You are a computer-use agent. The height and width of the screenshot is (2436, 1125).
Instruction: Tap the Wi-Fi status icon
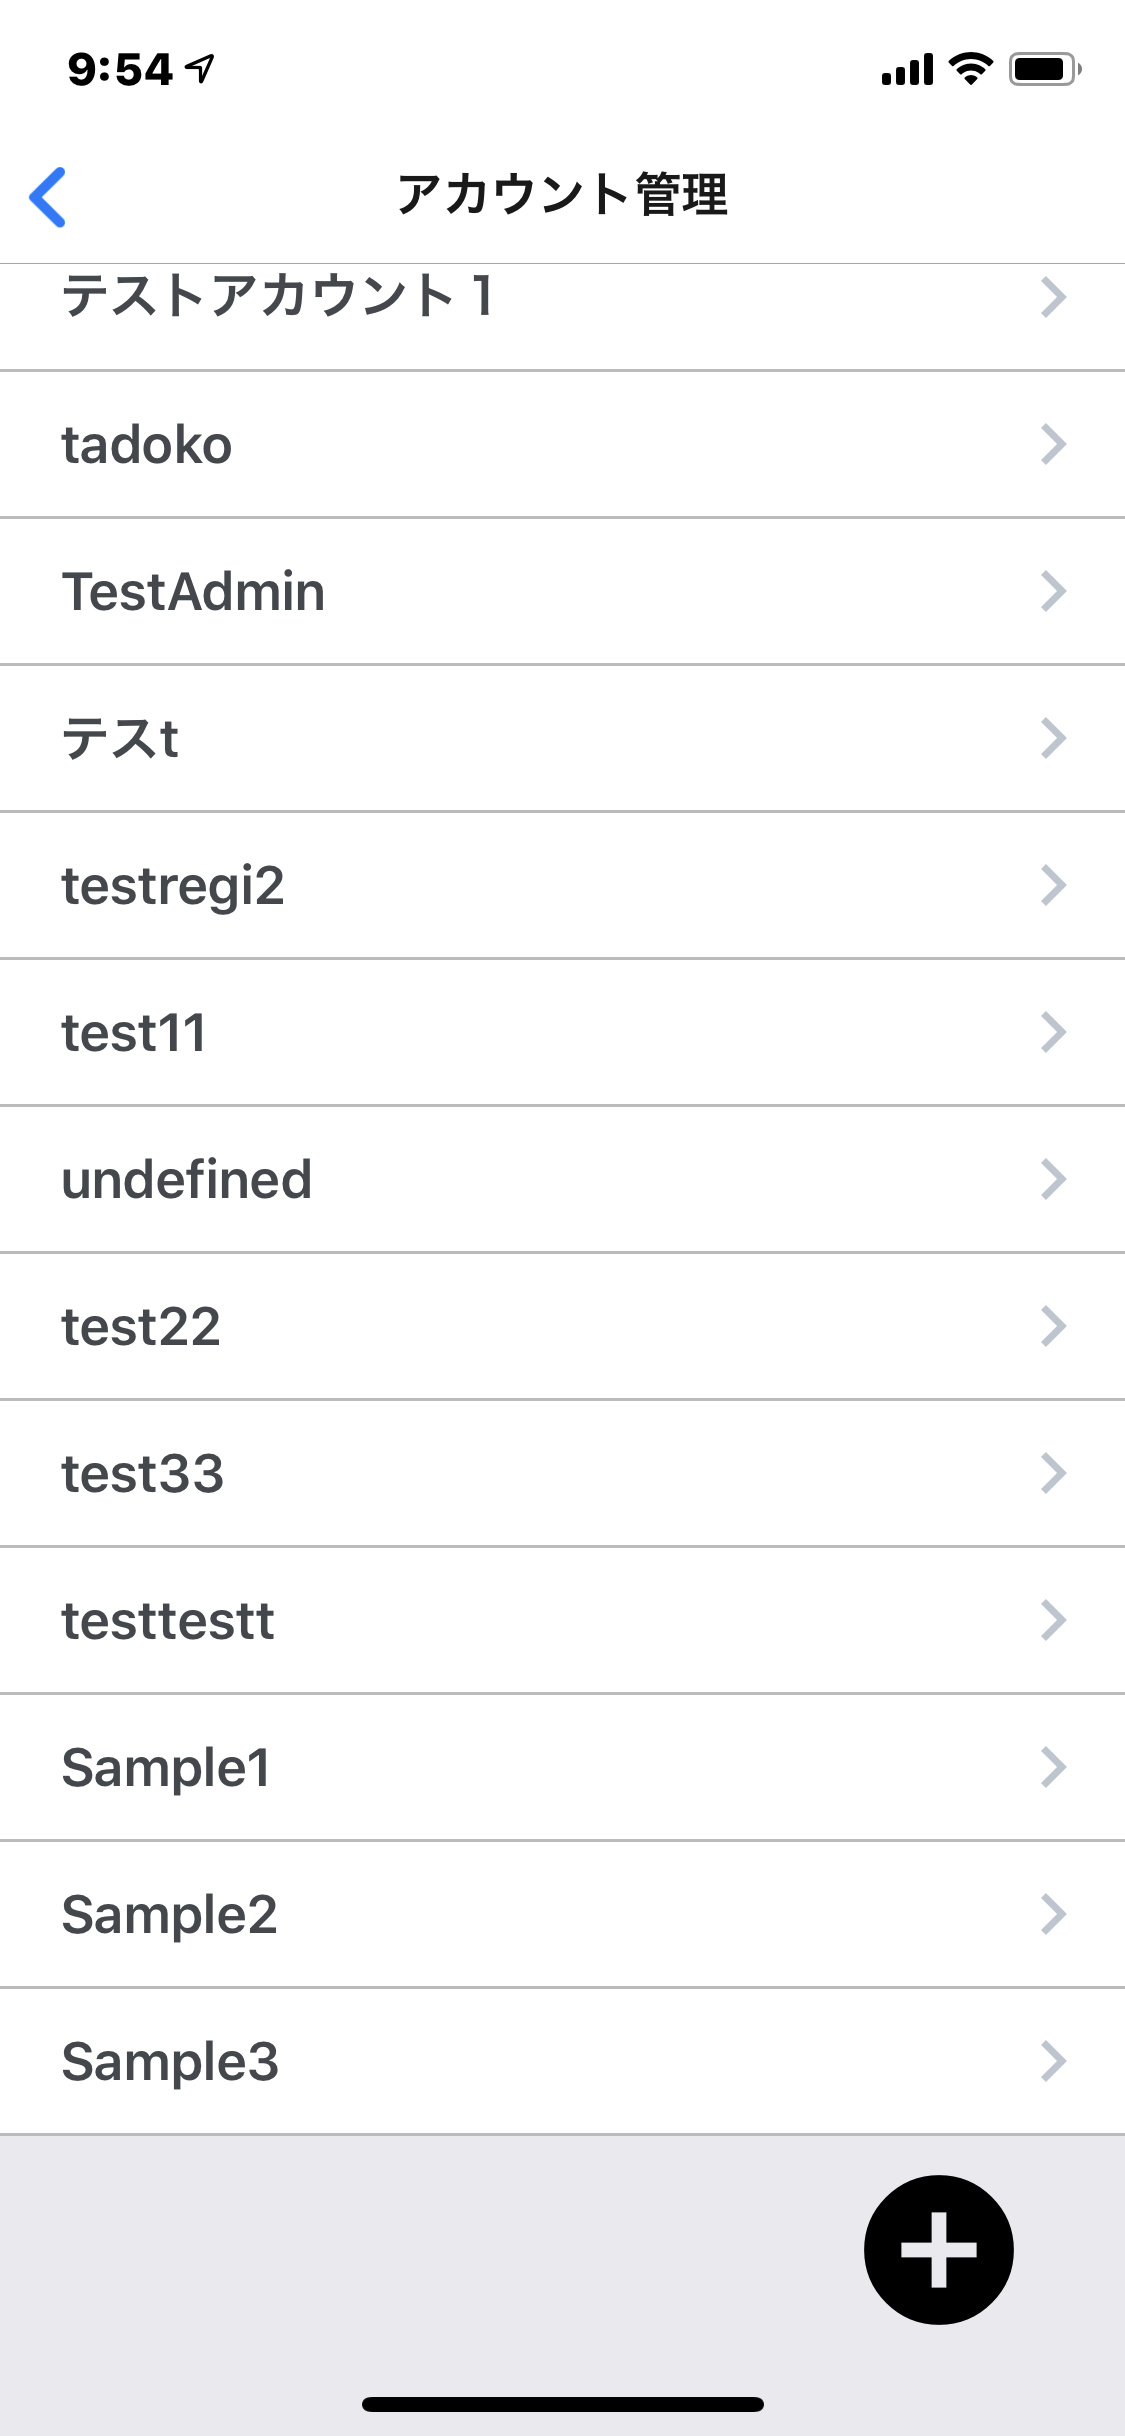[969, 69]
